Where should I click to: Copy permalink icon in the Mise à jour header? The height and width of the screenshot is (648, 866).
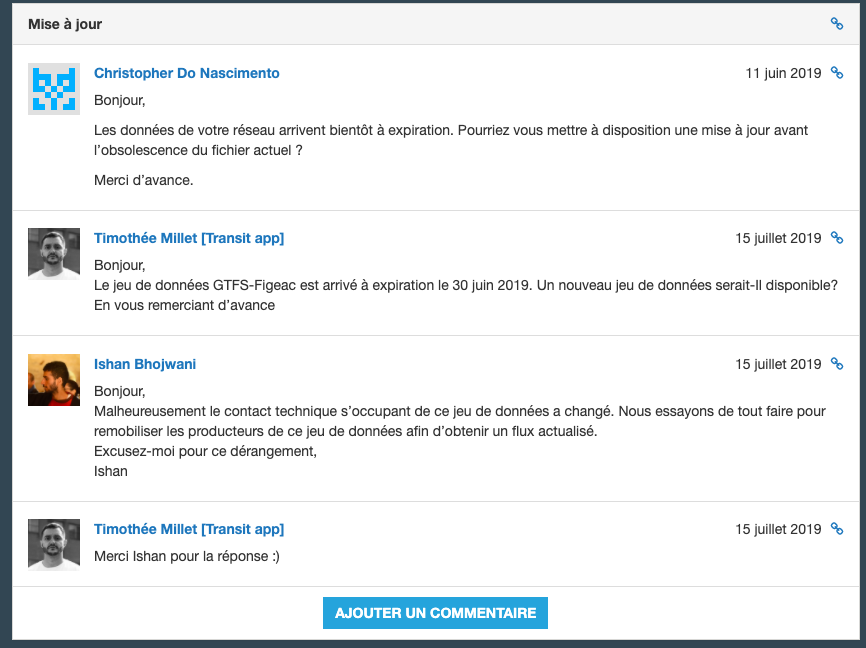pyautogui.click(x=837, y=24)
